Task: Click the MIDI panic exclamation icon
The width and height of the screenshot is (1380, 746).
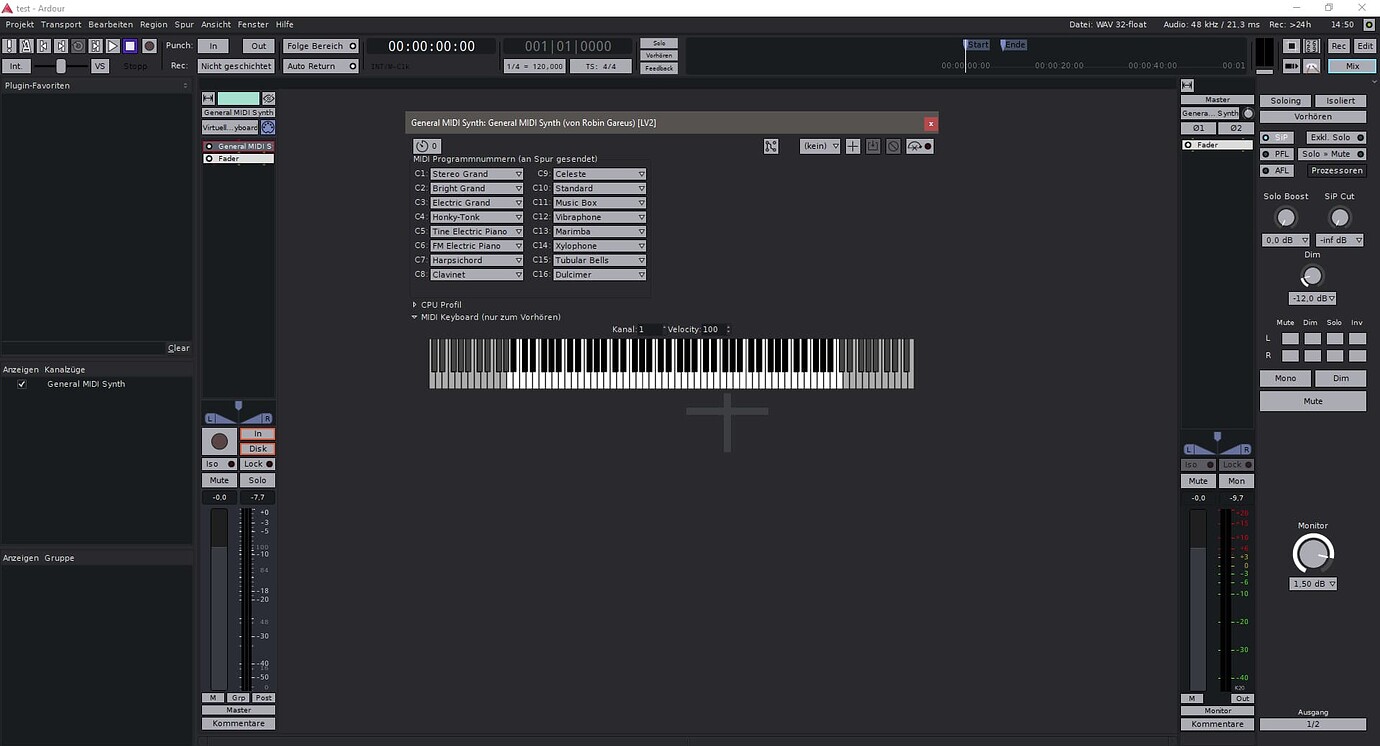Action: click(x=9, y=46)
